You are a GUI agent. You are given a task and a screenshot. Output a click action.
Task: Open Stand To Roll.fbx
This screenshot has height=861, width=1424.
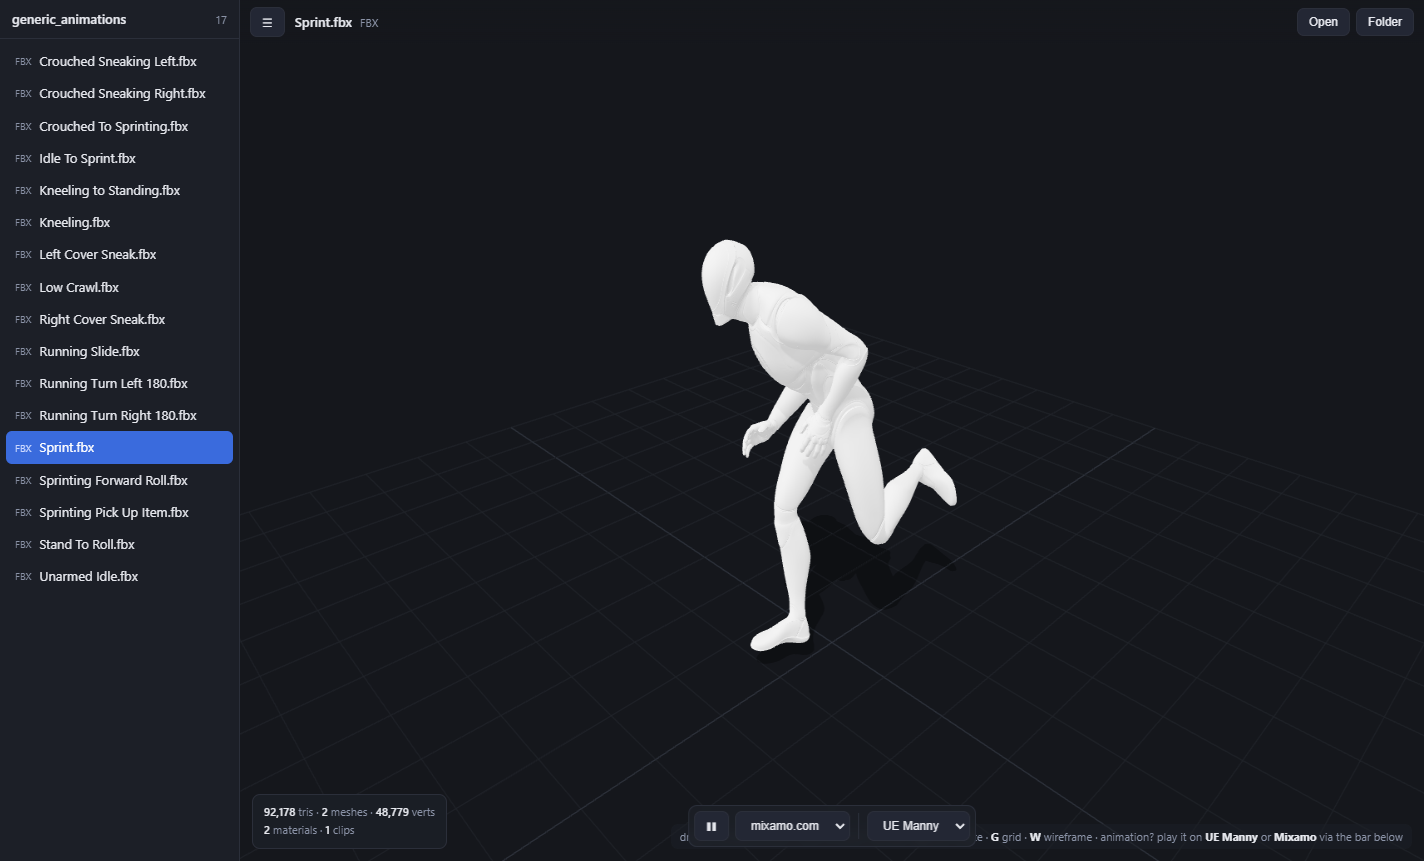pos(120,544)
